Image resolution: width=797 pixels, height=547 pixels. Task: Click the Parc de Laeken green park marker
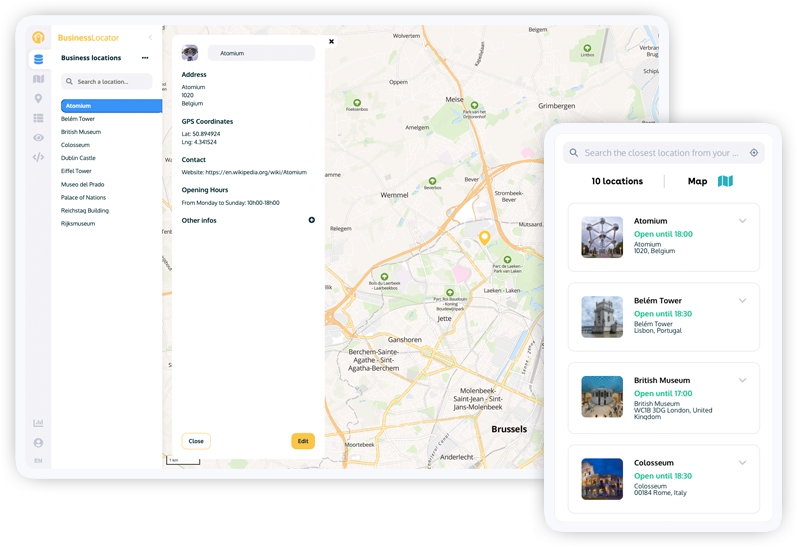click(507, 260)
